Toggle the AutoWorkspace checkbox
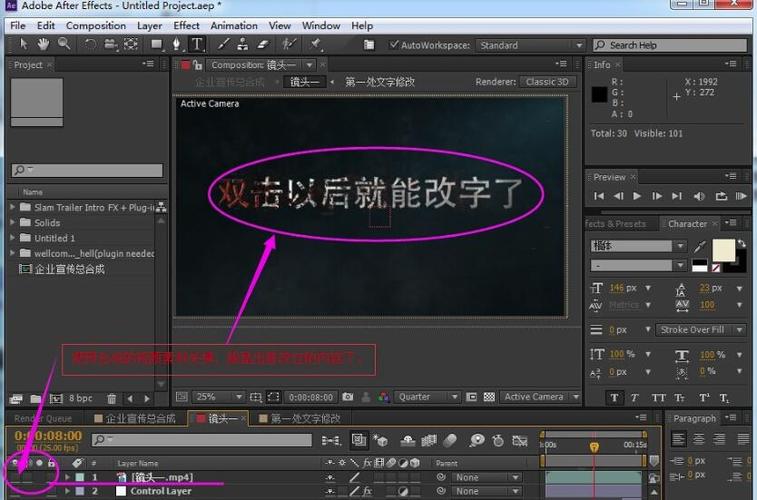This screenshot has height=500, width=757. (x=394, y=44)
